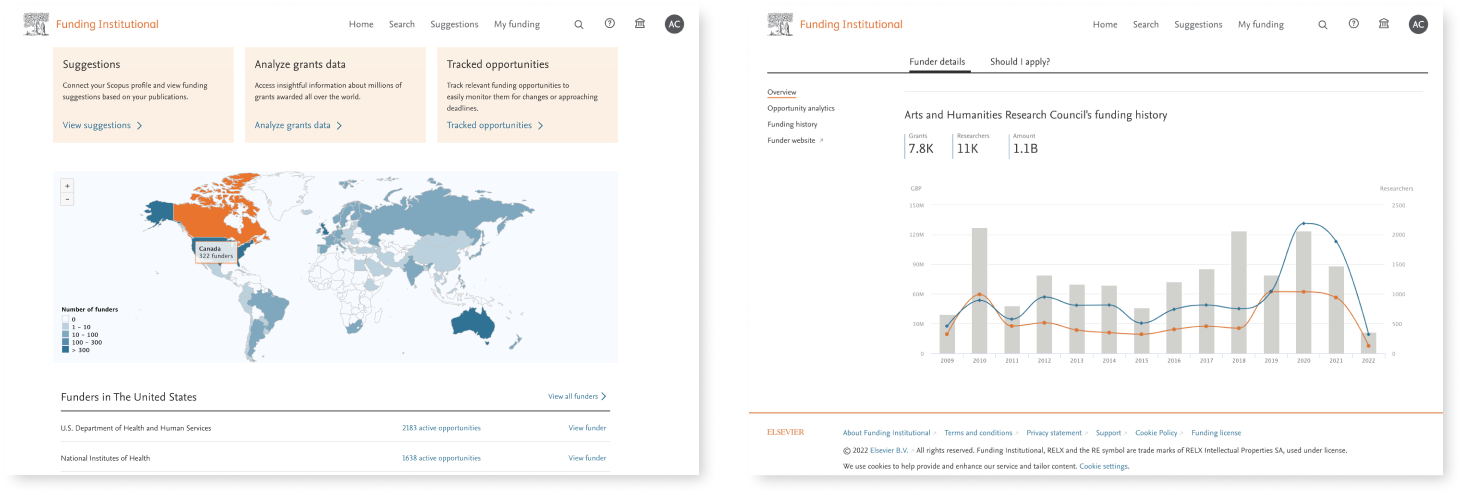1462x495 pixels.
Task: Click the search icon in the right window
Action: tap(1323, 24)
